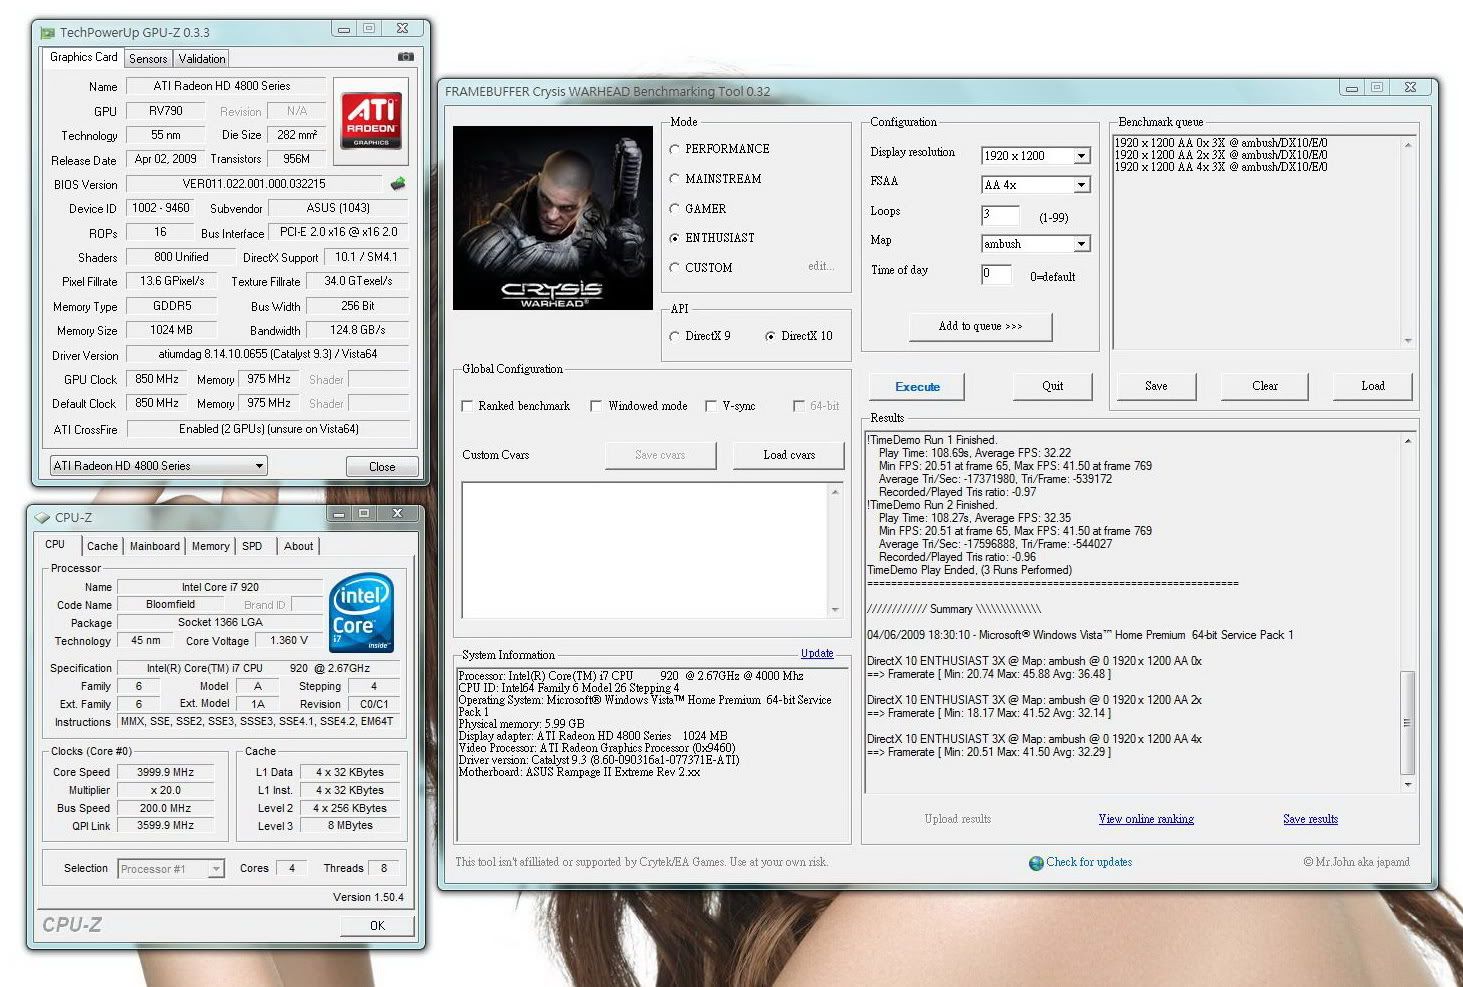Click the Driver Version field in GPU-Z

[x=268, y=354]
